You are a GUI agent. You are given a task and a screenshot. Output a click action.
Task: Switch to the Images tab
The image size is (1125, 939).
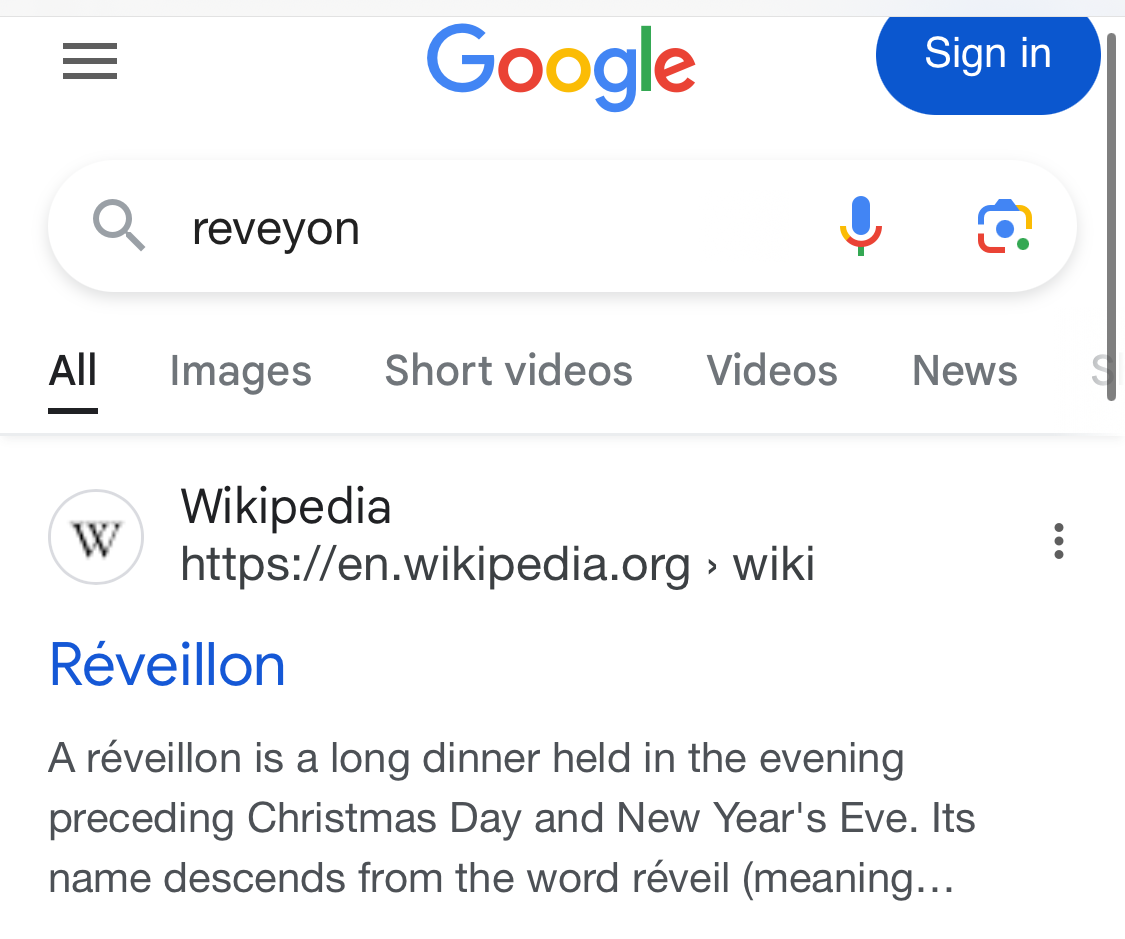click(240, 371)
